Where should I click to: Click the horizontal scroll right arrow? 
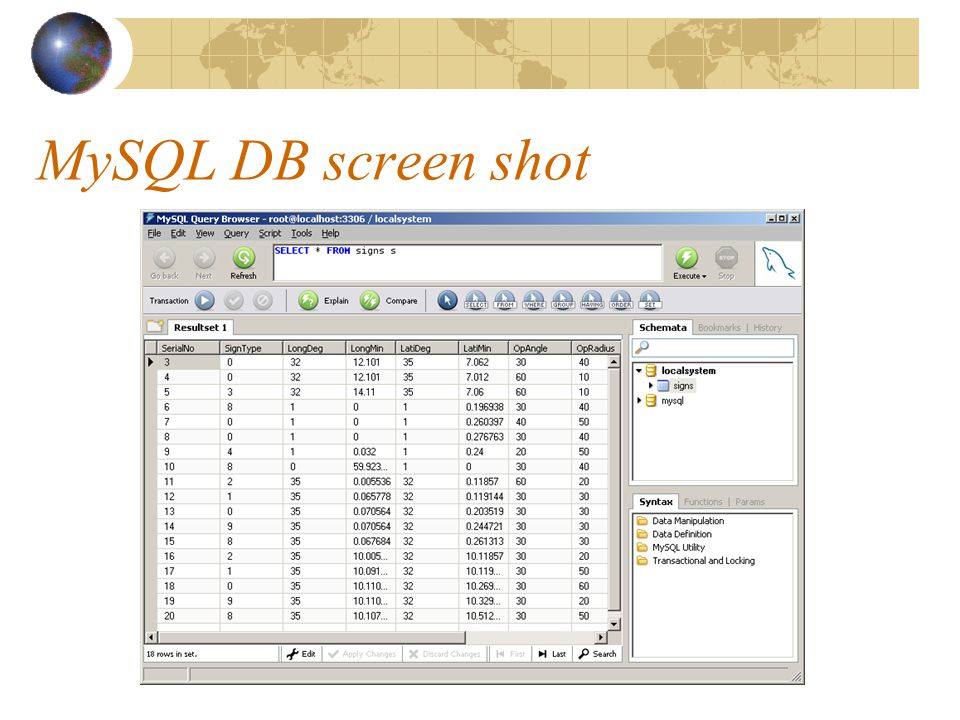pyautogui.click(x=601, y=637)
